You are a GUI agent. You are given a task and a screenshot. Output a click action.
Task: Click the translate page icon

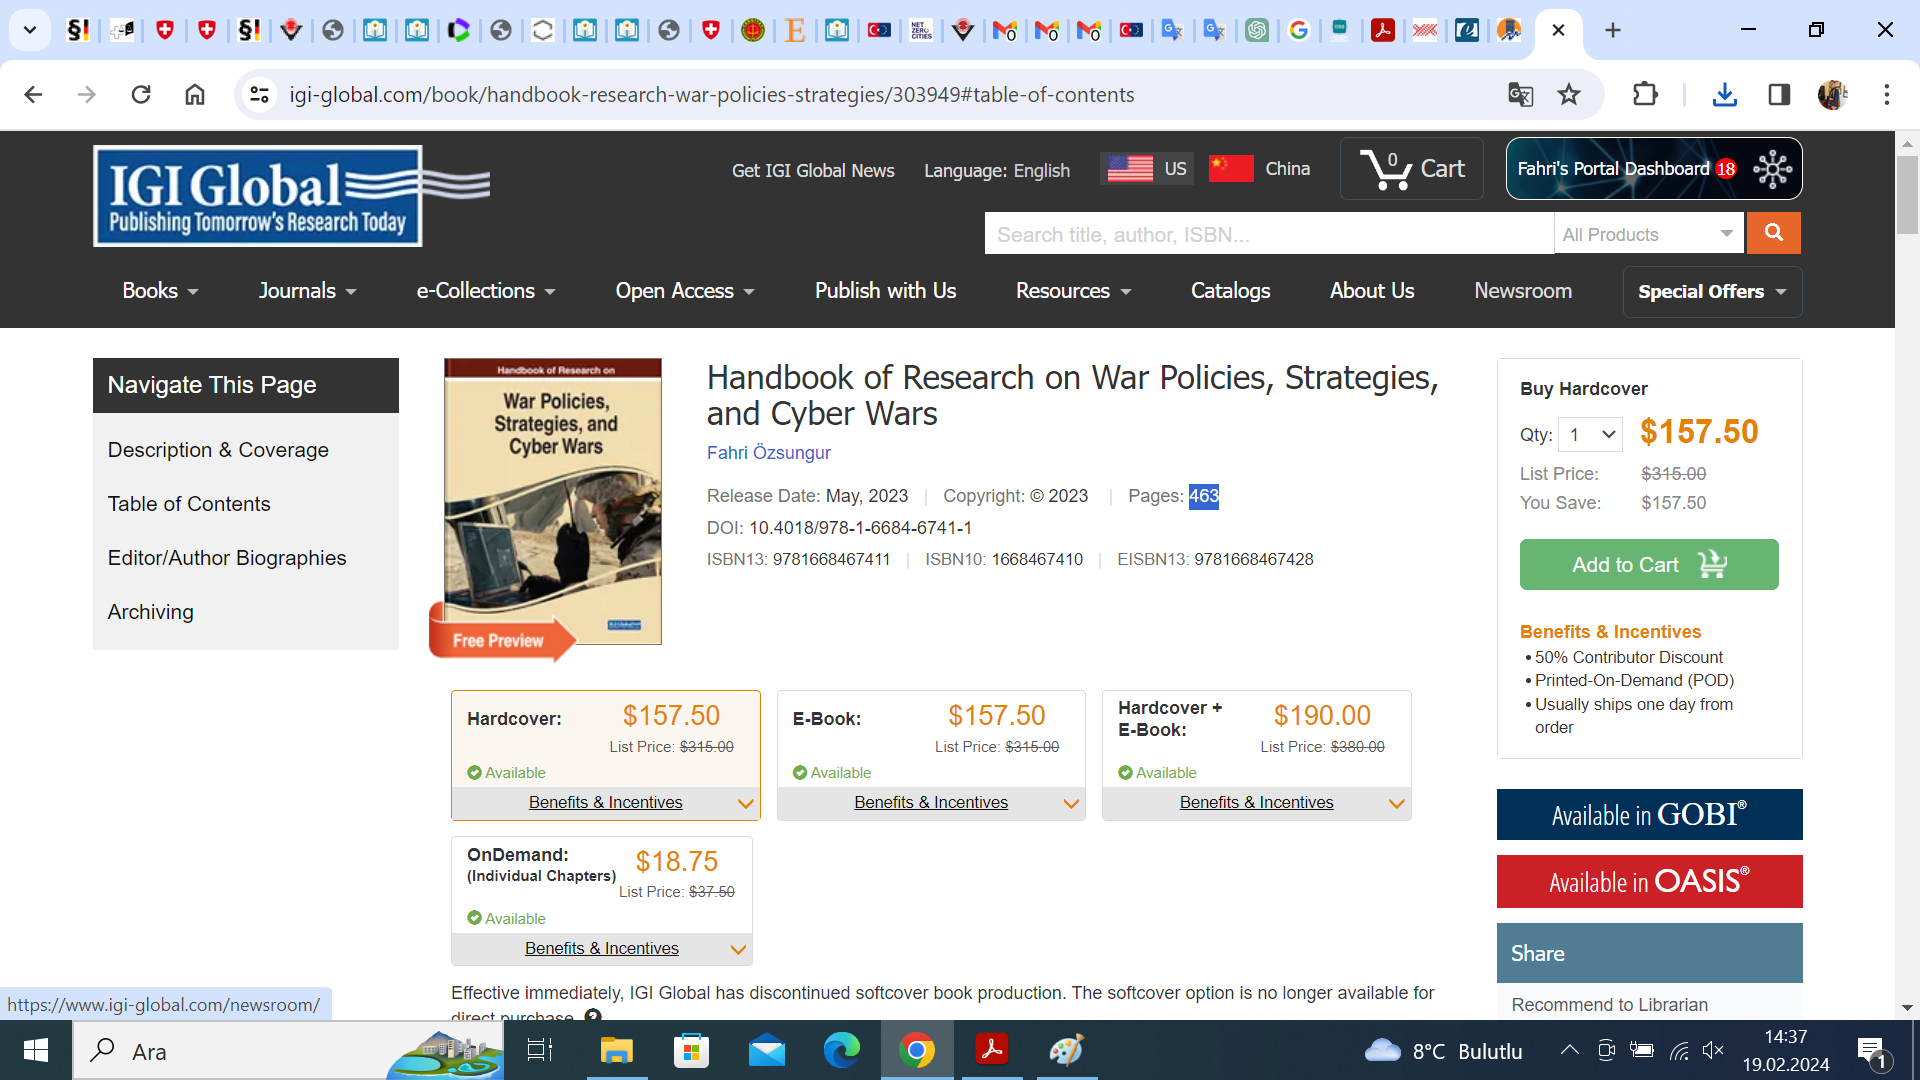[1520, 95]
